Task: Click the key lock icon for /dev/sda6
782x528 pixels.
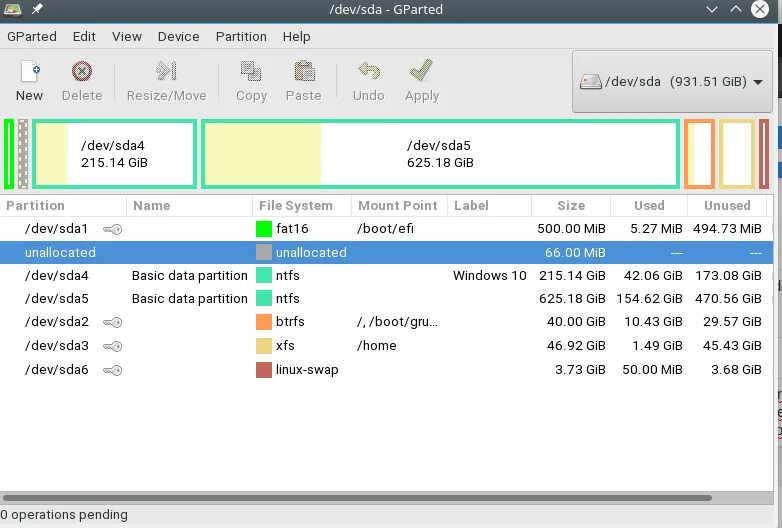Action: click(113, 370)
